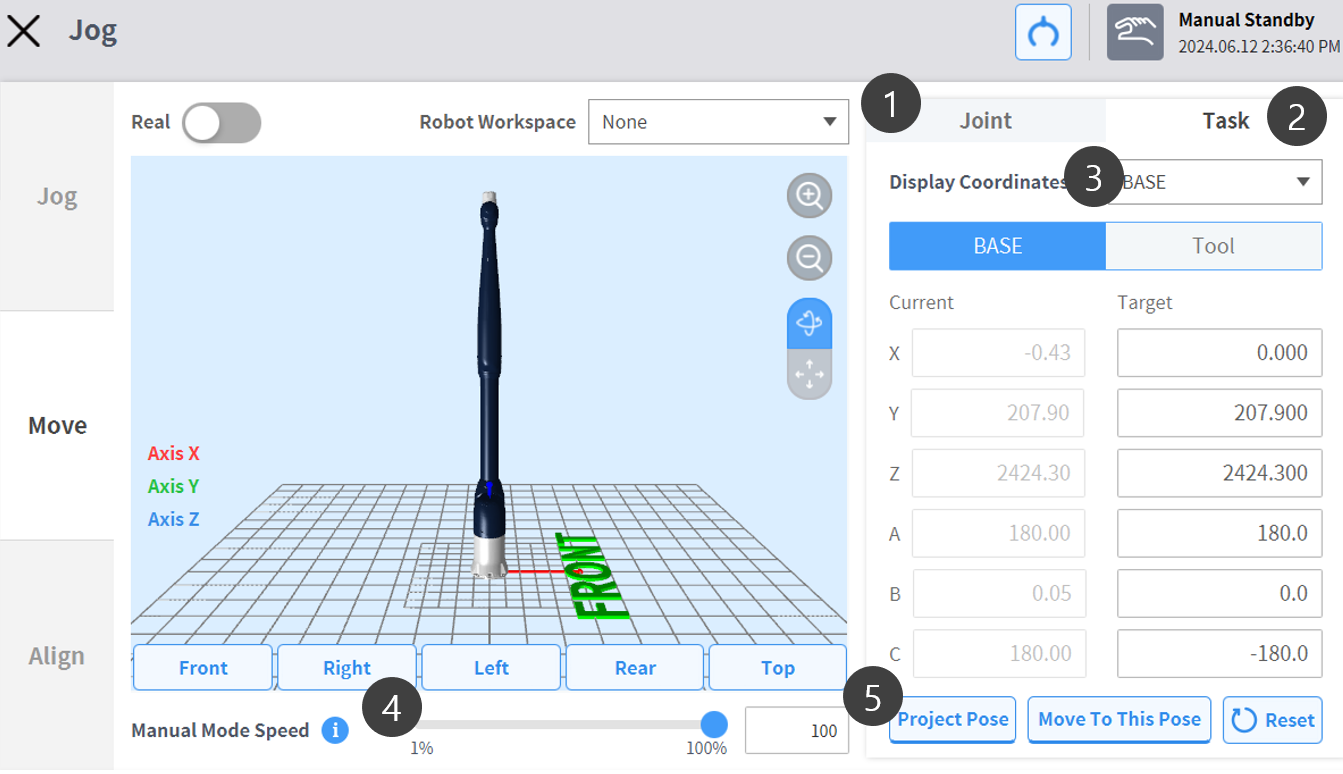Click the blue rotate arrow icon in header

(1043, 33)
